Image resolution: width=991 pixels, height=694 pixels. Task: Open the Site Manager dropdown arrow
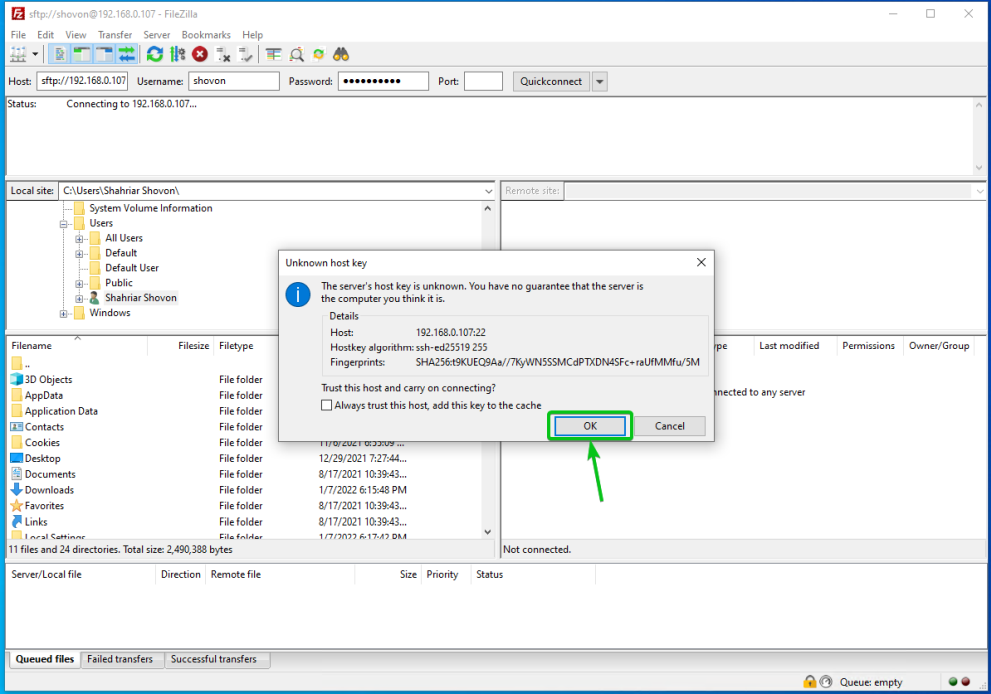[35, 54]
